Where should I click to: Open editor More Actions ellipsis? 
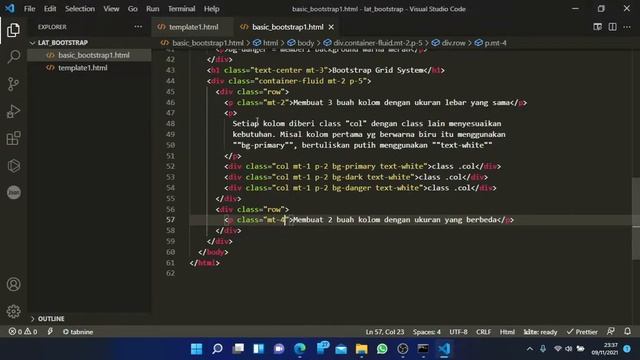tap(627, 27)
